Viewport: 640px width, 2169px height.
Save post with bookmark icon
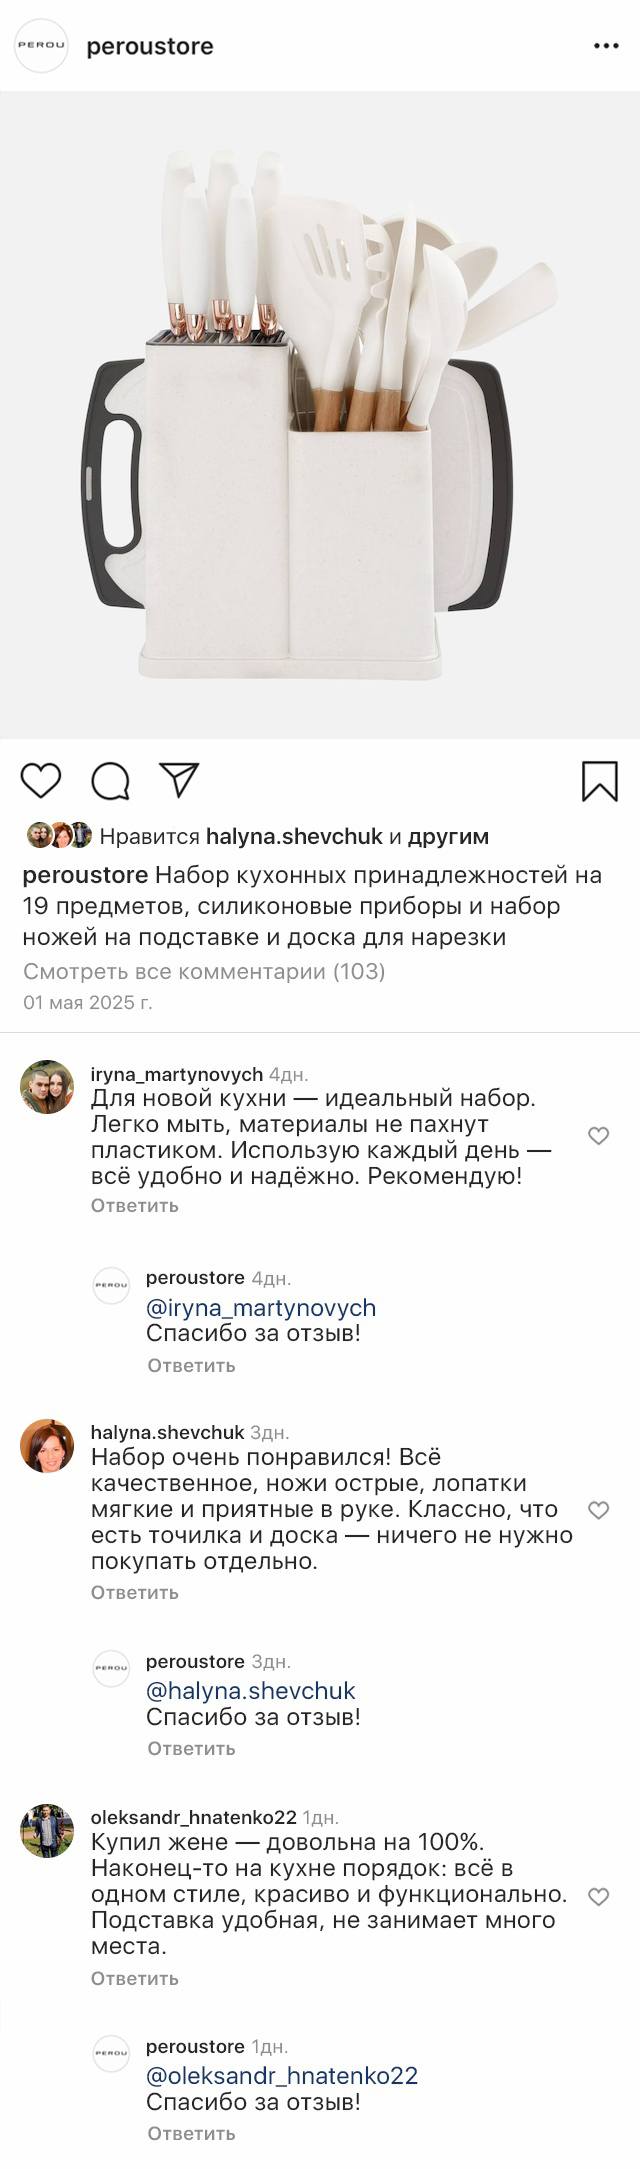[x=600, y=781]
